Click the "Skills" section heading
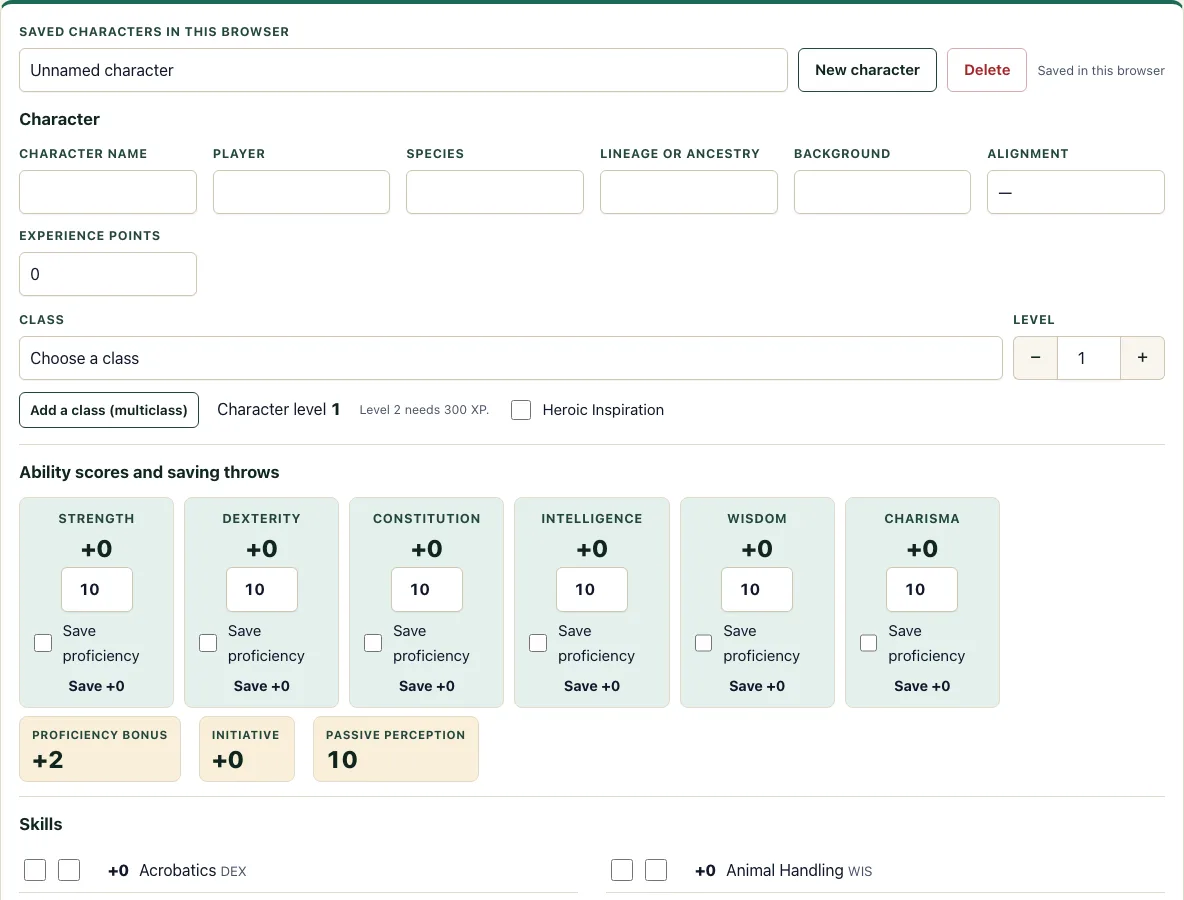The height and width of the screenshot is (900, 1184). point(41,824)
